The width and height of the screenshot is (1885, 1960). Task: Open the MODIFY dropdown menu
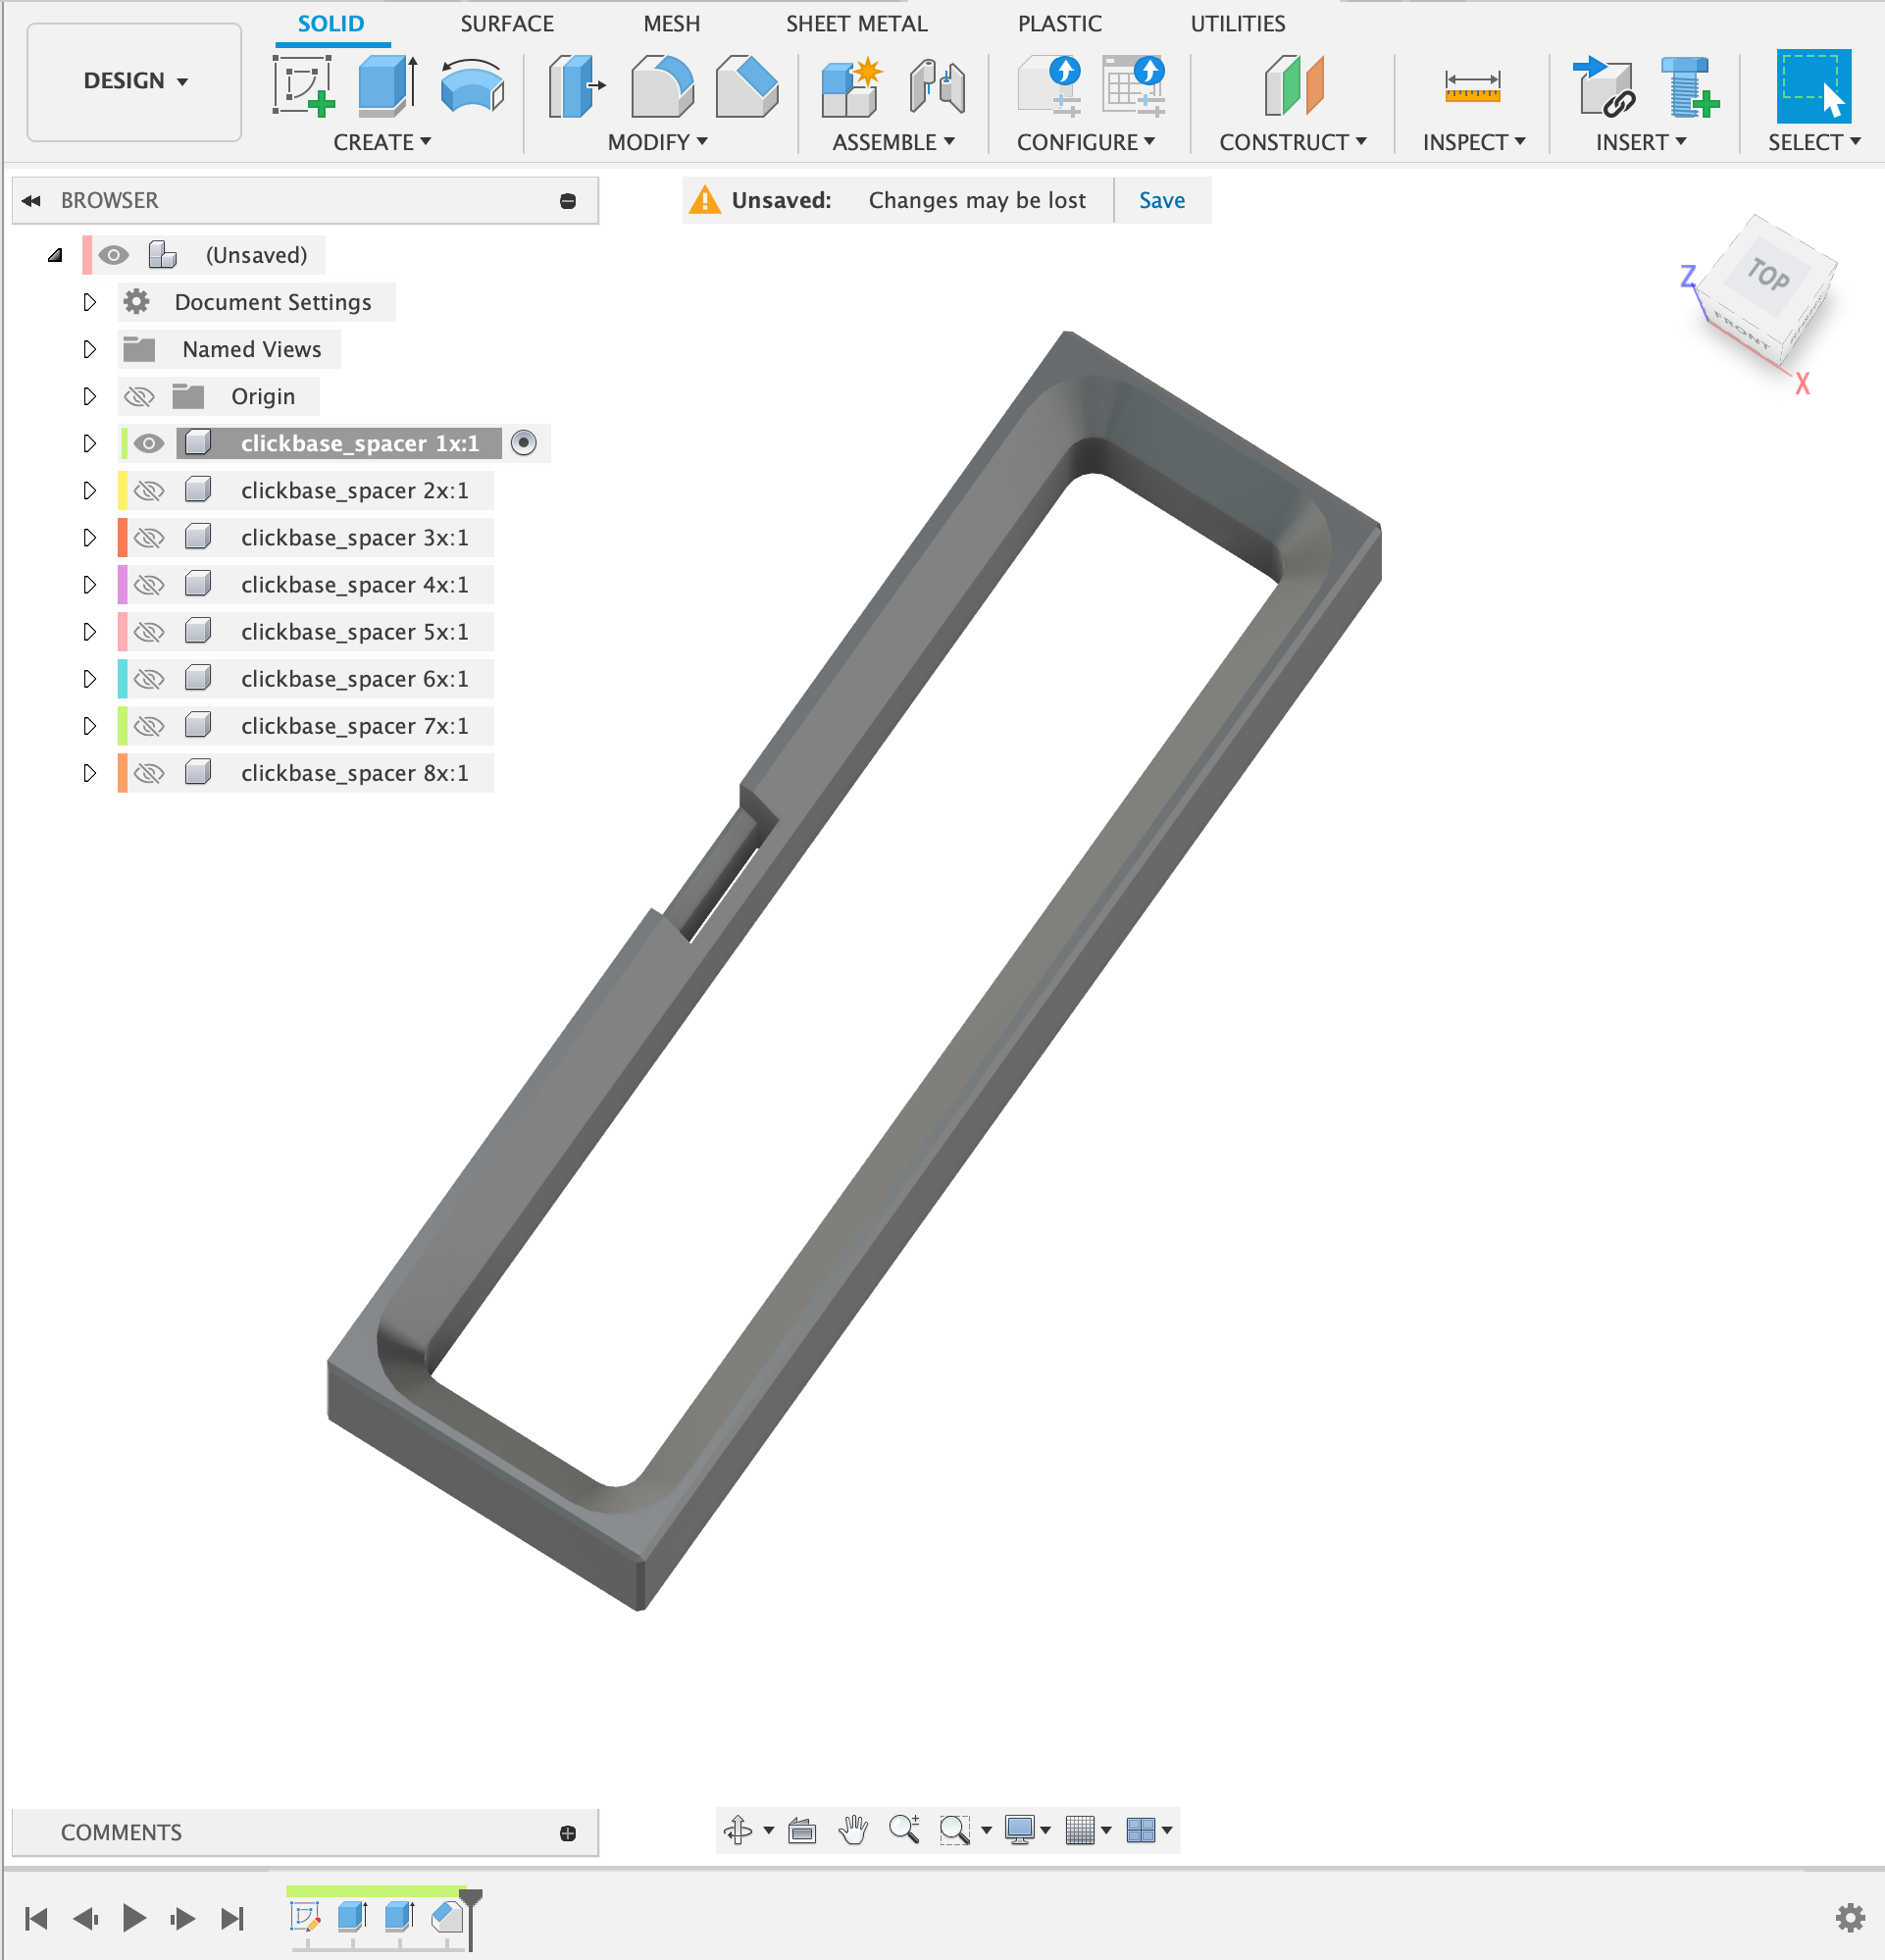point(657,142)
